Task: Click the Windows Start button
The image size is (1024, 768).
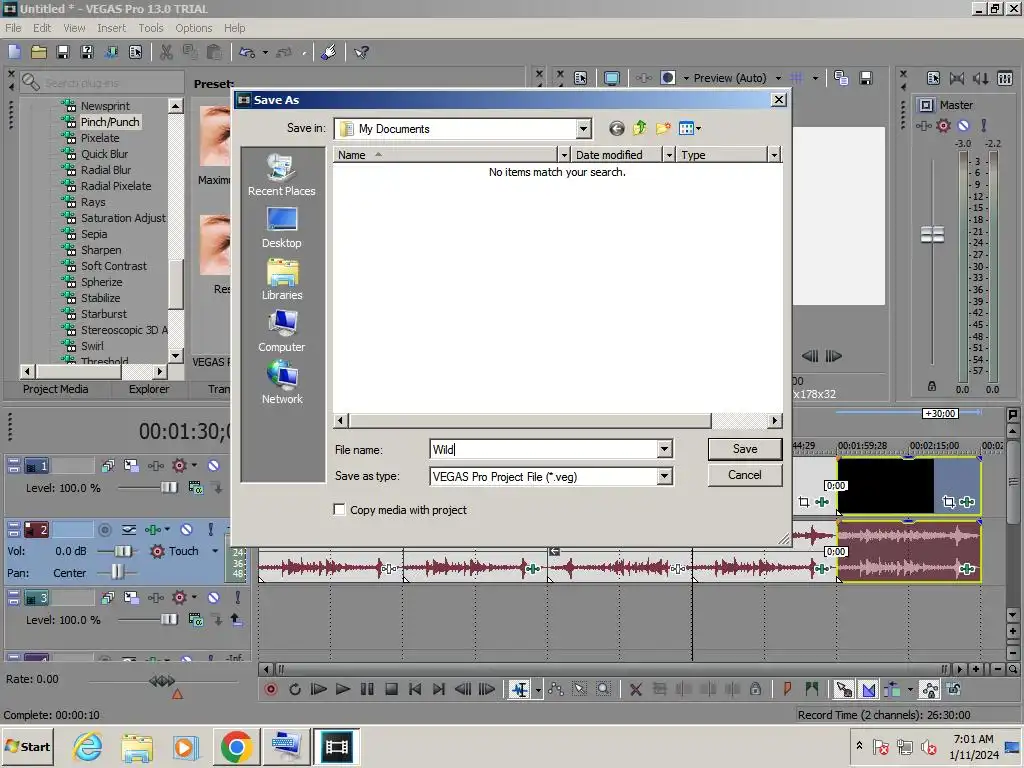Action: coord(28,746)
